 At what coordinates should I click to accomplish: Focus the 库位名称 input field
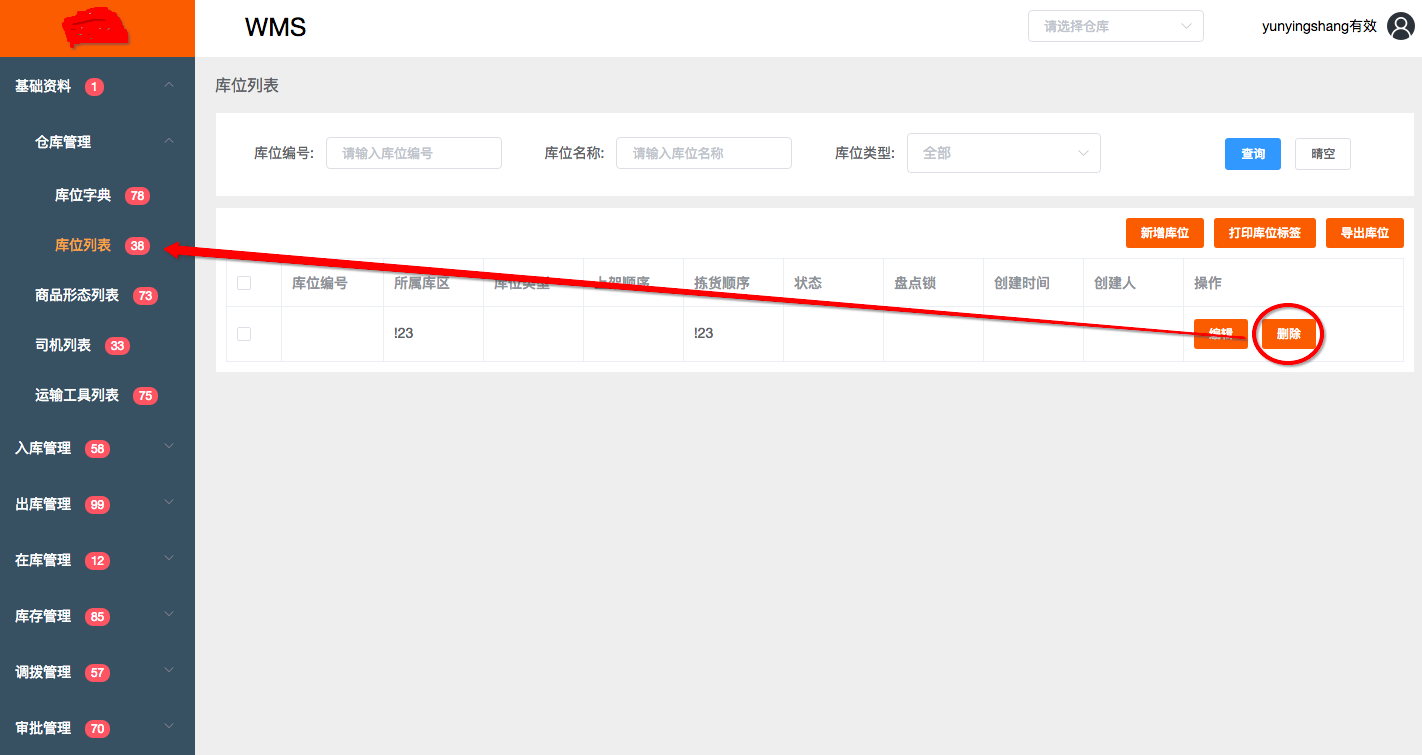(704, 153)
